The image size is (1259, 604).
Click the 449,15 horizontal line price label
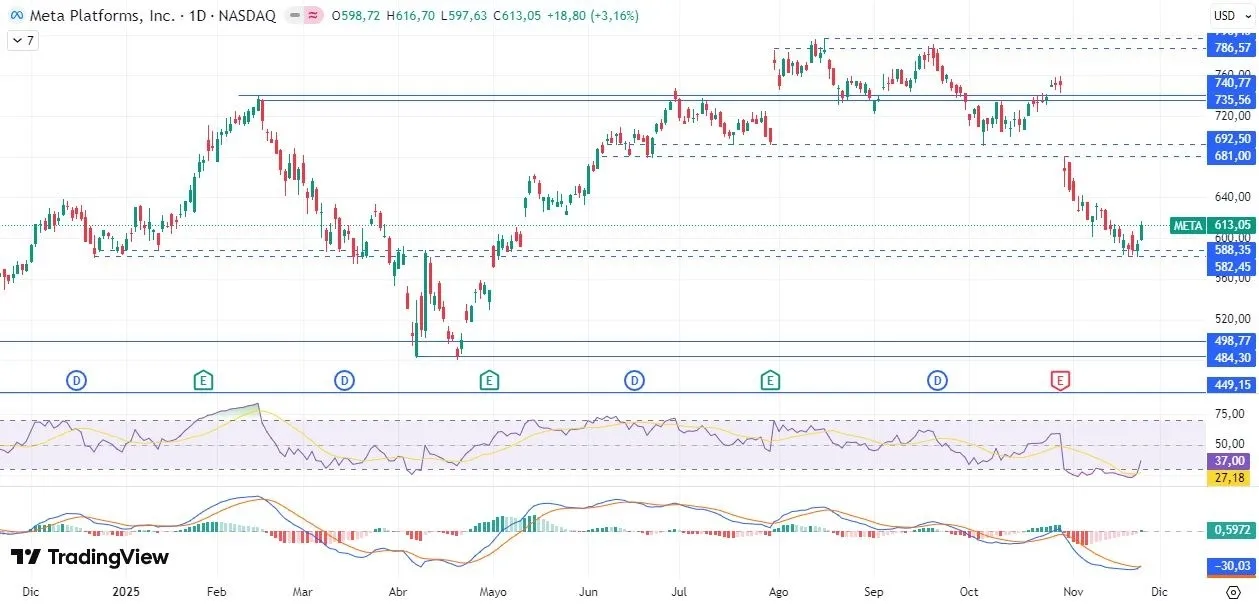point(1232,385)
